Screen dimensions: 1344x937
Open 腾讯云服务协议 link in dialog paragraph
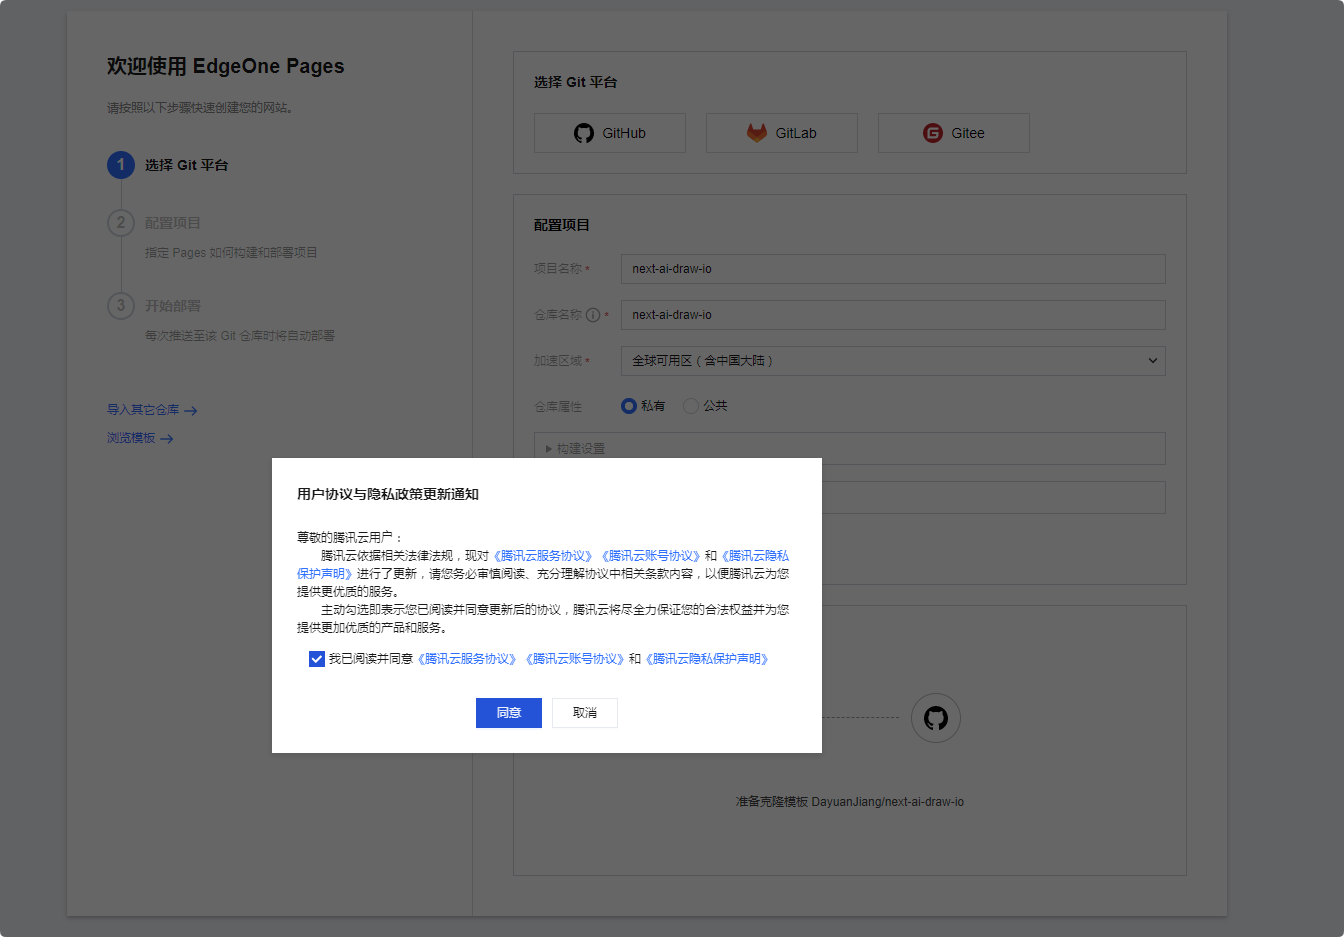[x=543, y=556]
